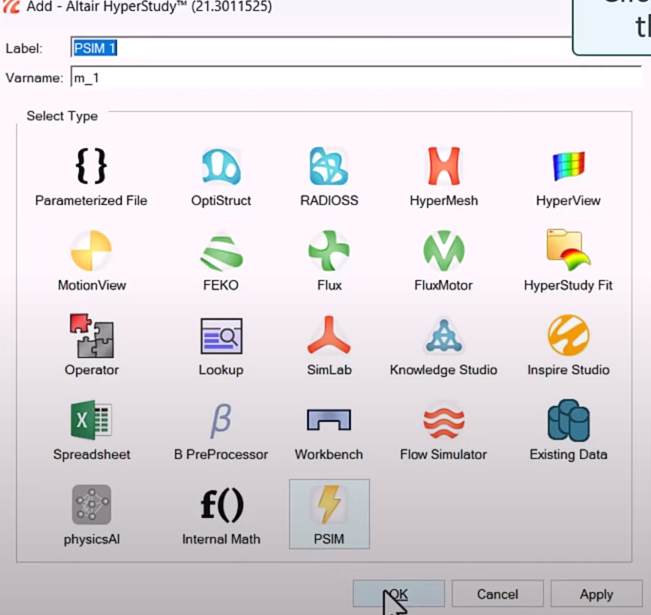Viewport: 651px width, 615px height.
Task: Confirm the dialog with OK
Action: pyautogui.click(x=399, y=594)
